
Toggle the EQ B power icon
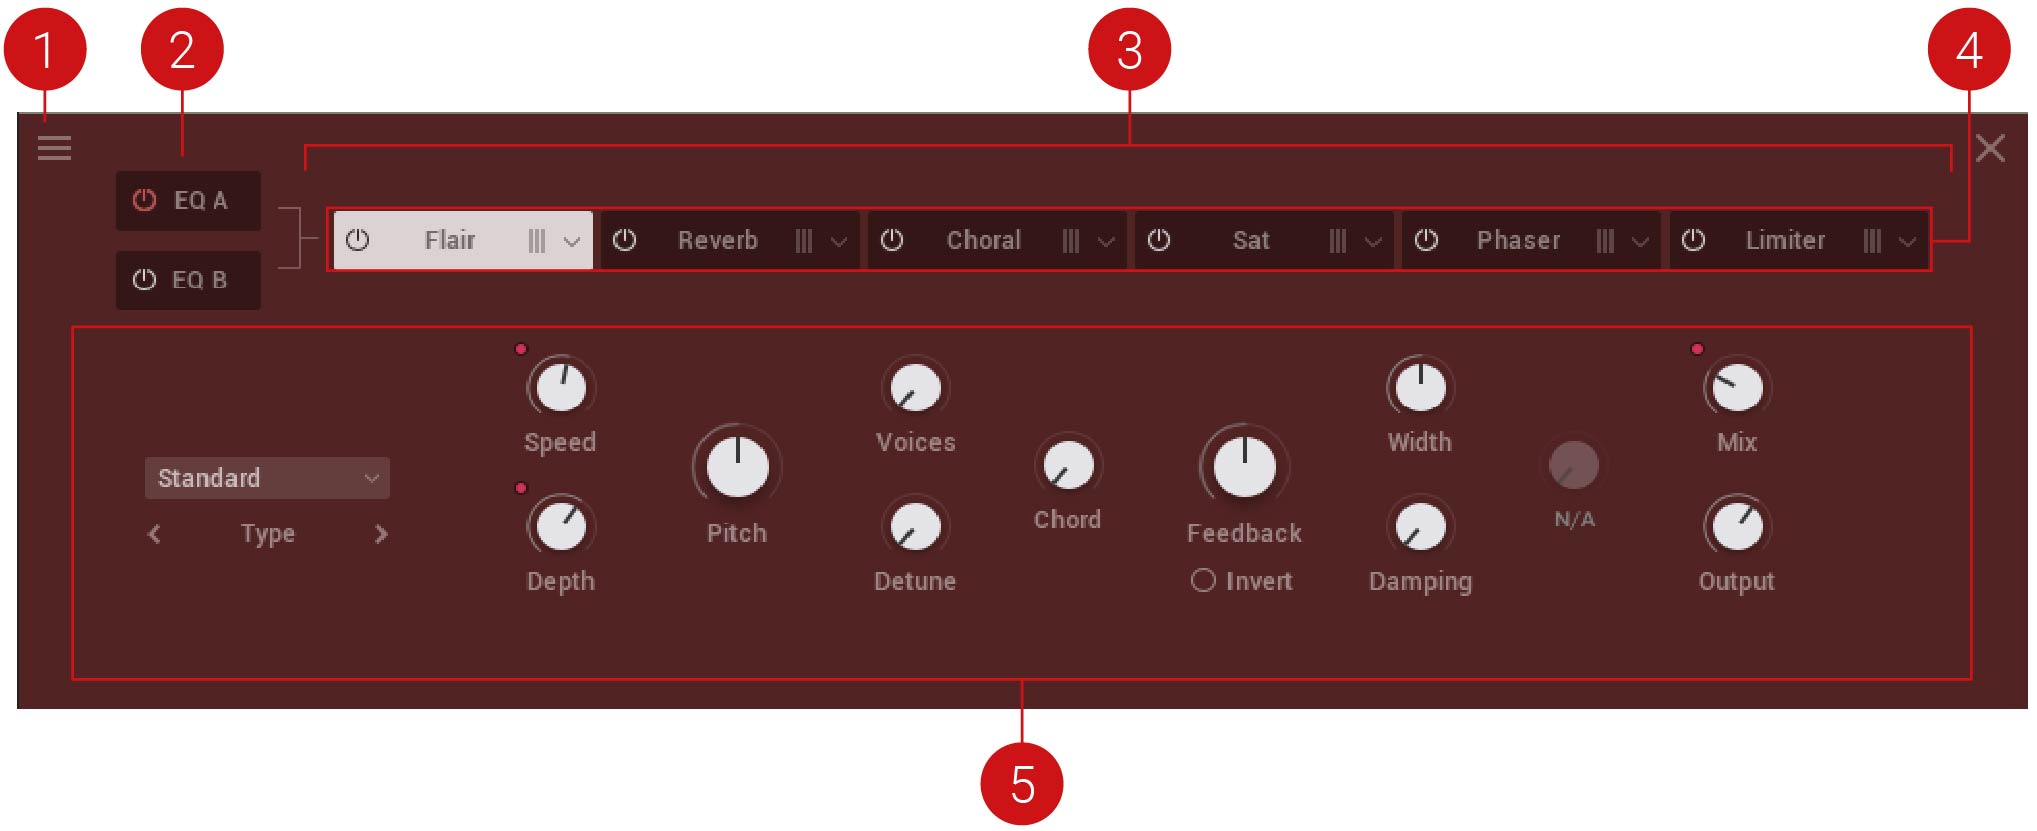tap(145, 280)
